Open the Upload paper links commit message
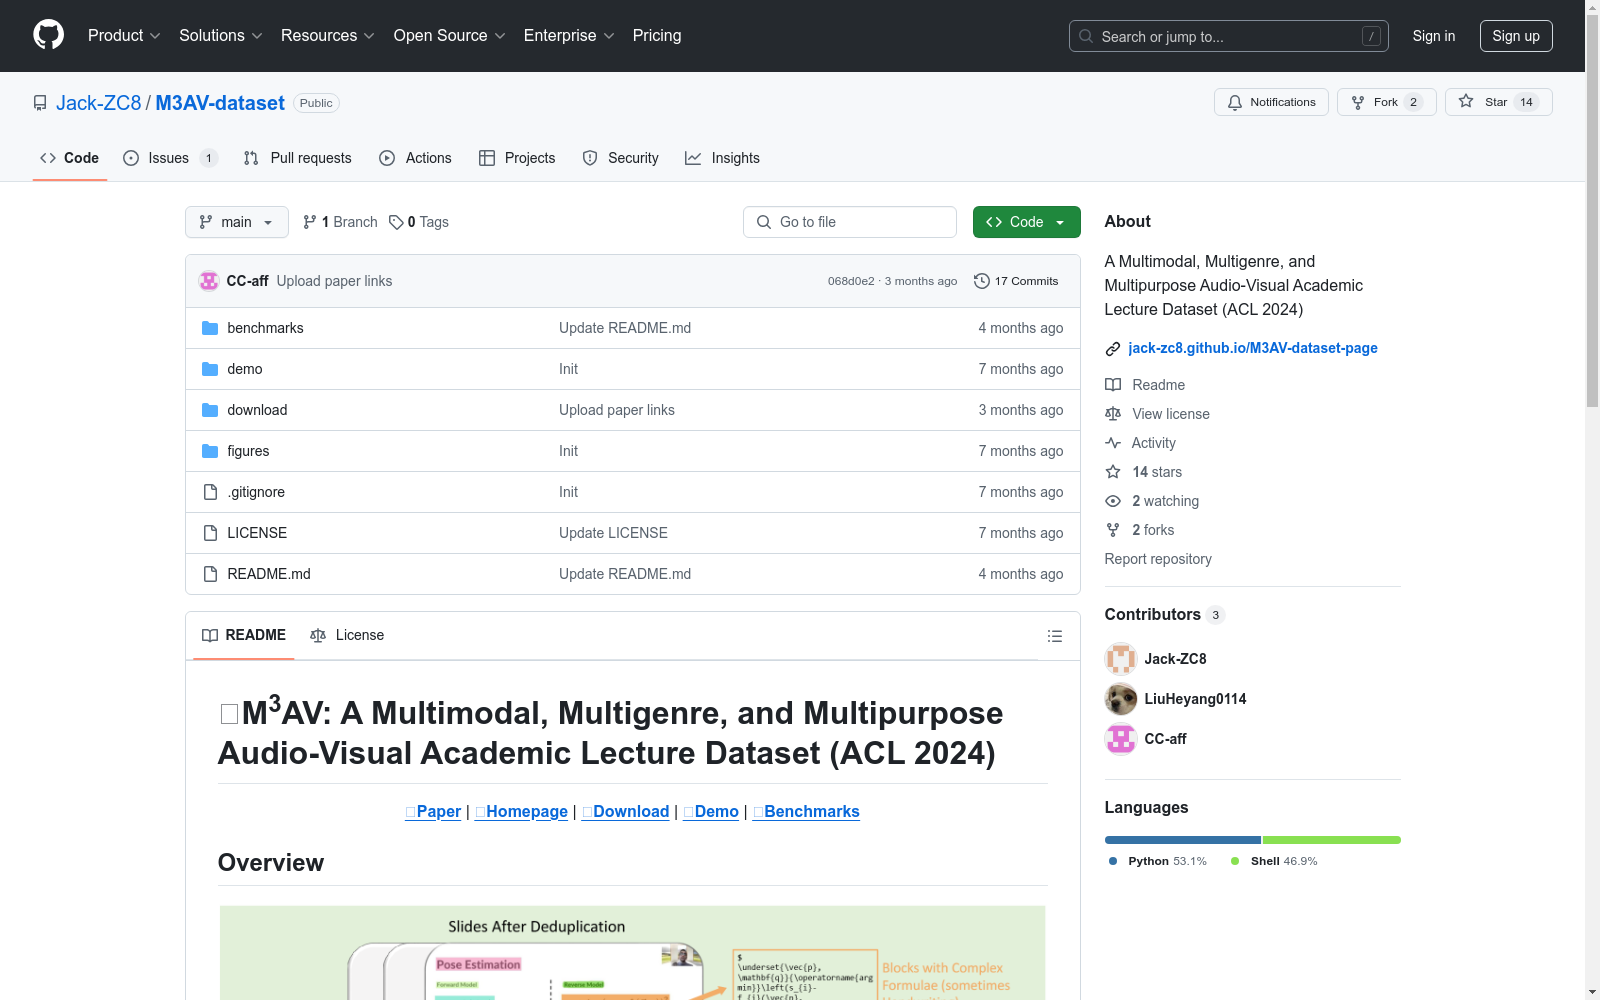Image resolution: width=1600 pixels, height=1000 pixels. click(334, 281)
